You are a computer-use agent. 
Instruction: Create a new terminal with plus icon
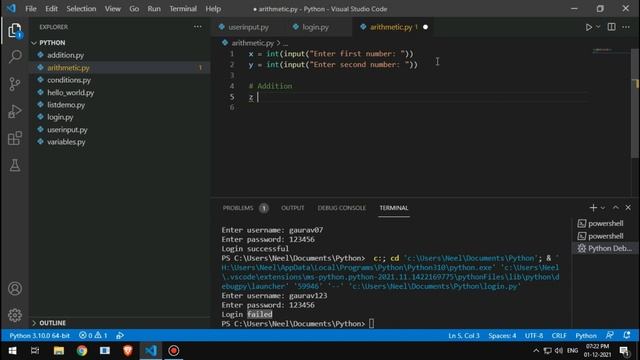click(x=593, y=208)
